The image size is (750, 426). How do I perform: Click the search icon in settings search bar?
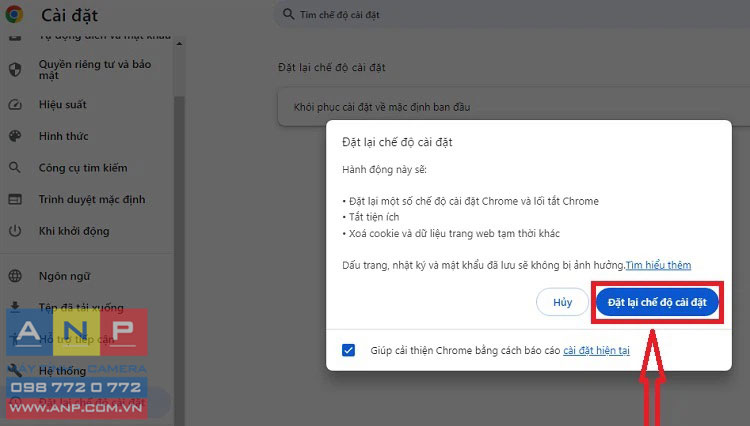click(x=288, y=14)
